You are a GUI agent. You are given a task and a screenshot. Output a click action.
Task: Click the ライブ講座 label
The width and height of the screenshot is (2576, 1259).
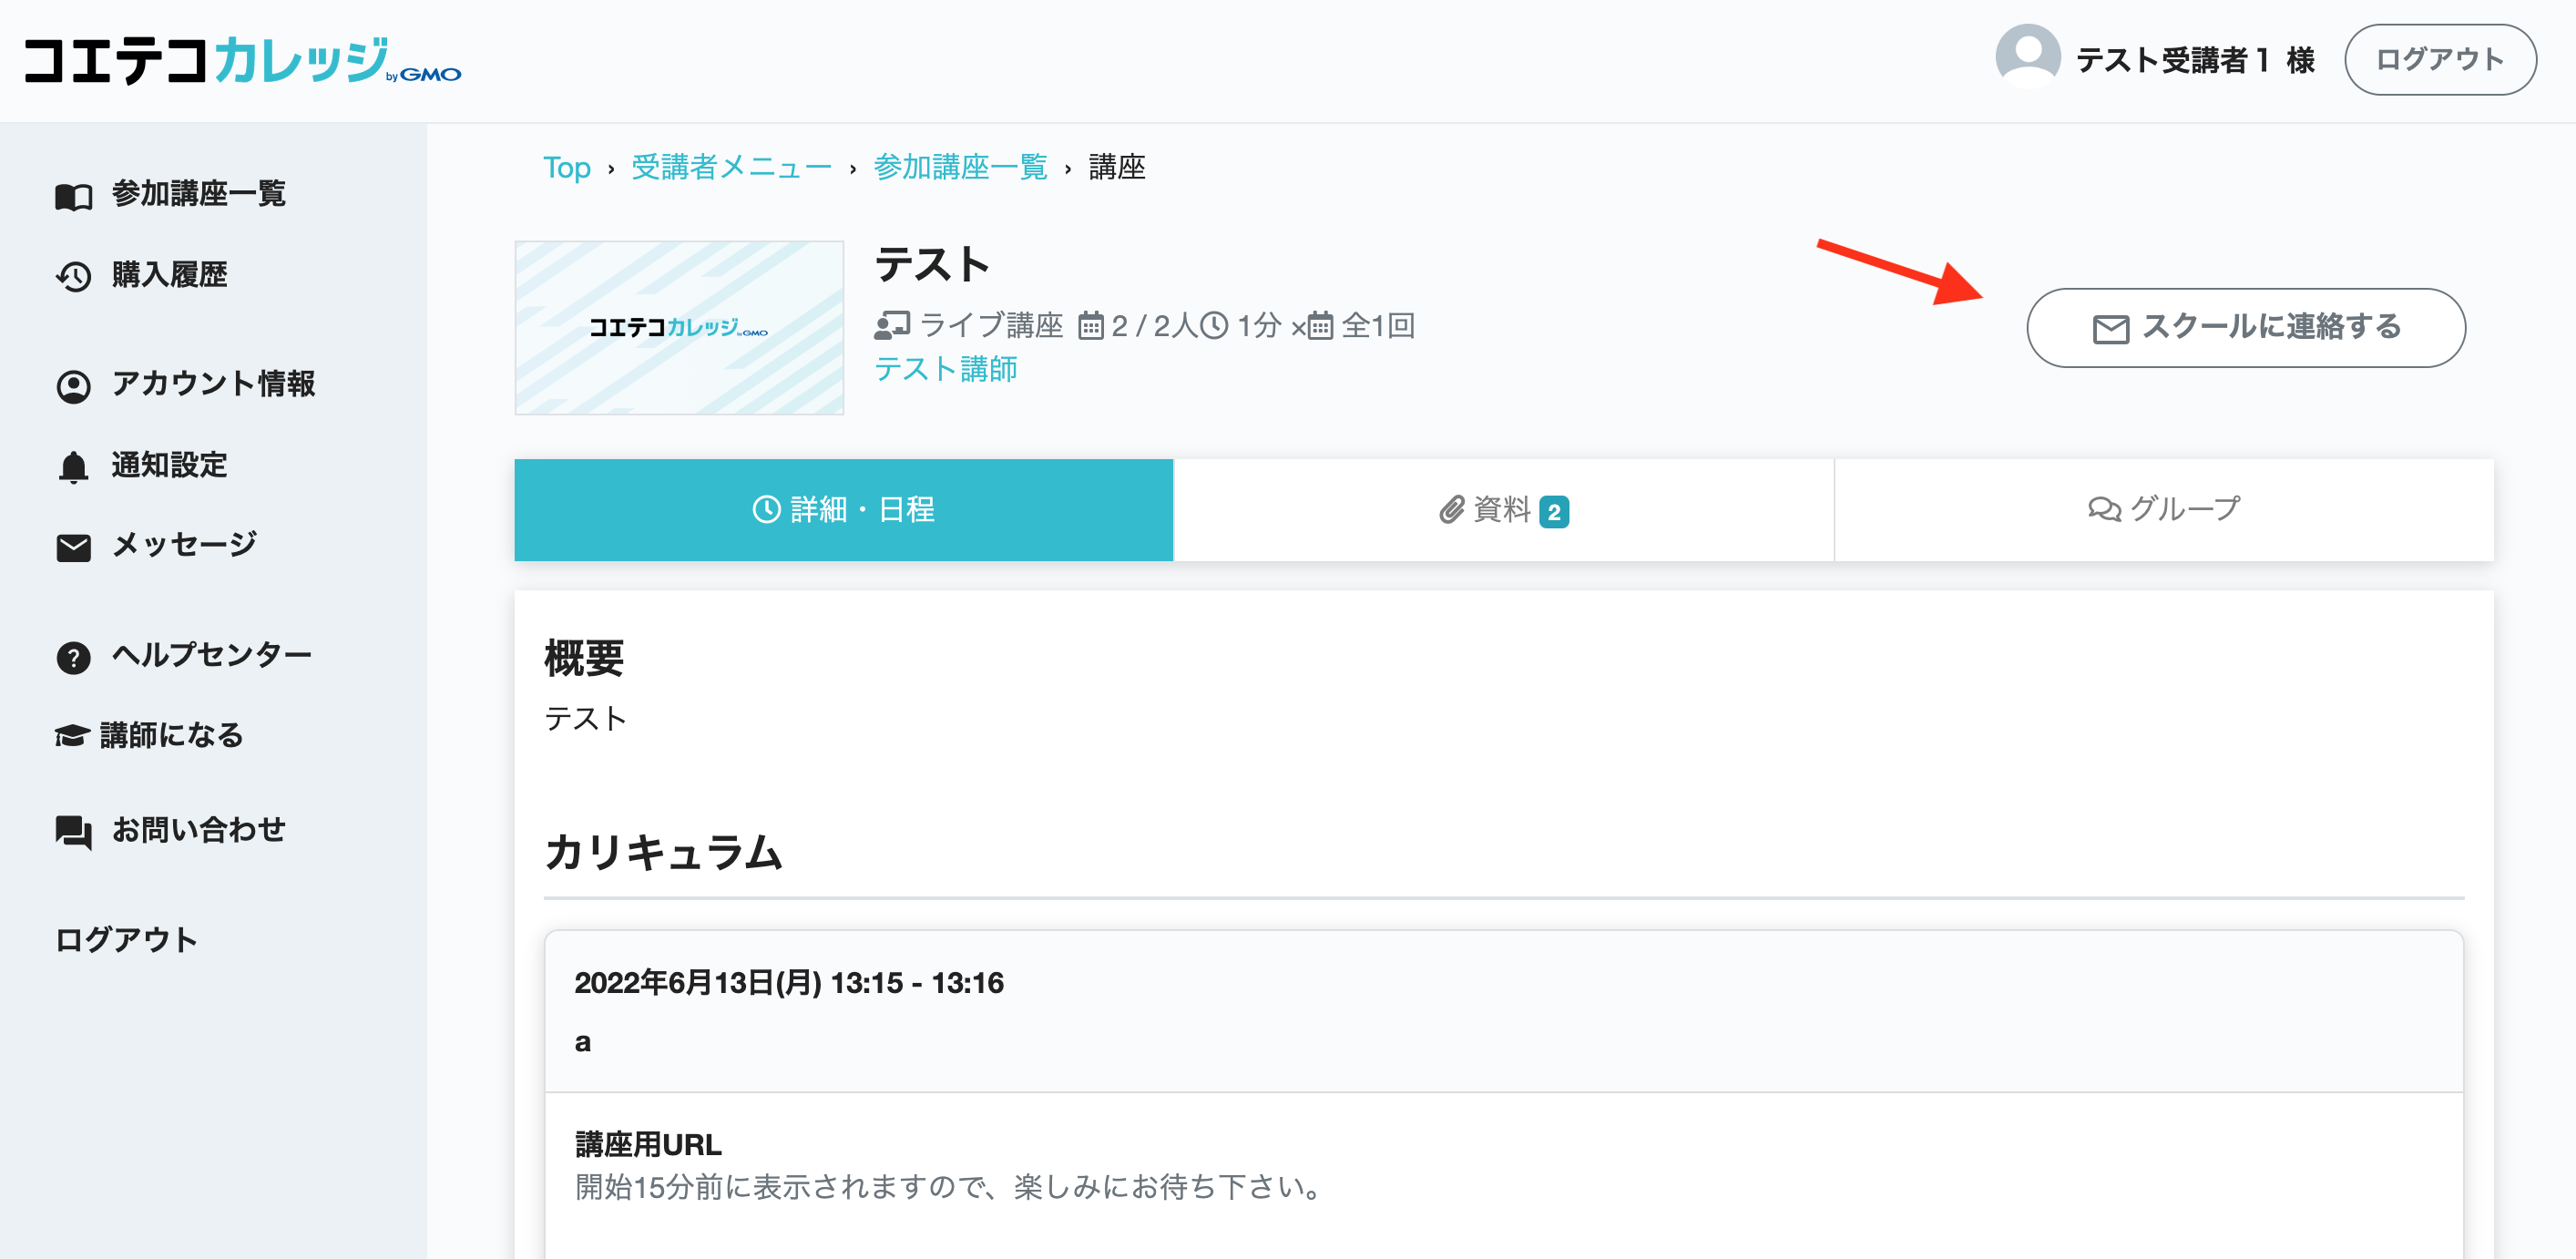(991, 326)
